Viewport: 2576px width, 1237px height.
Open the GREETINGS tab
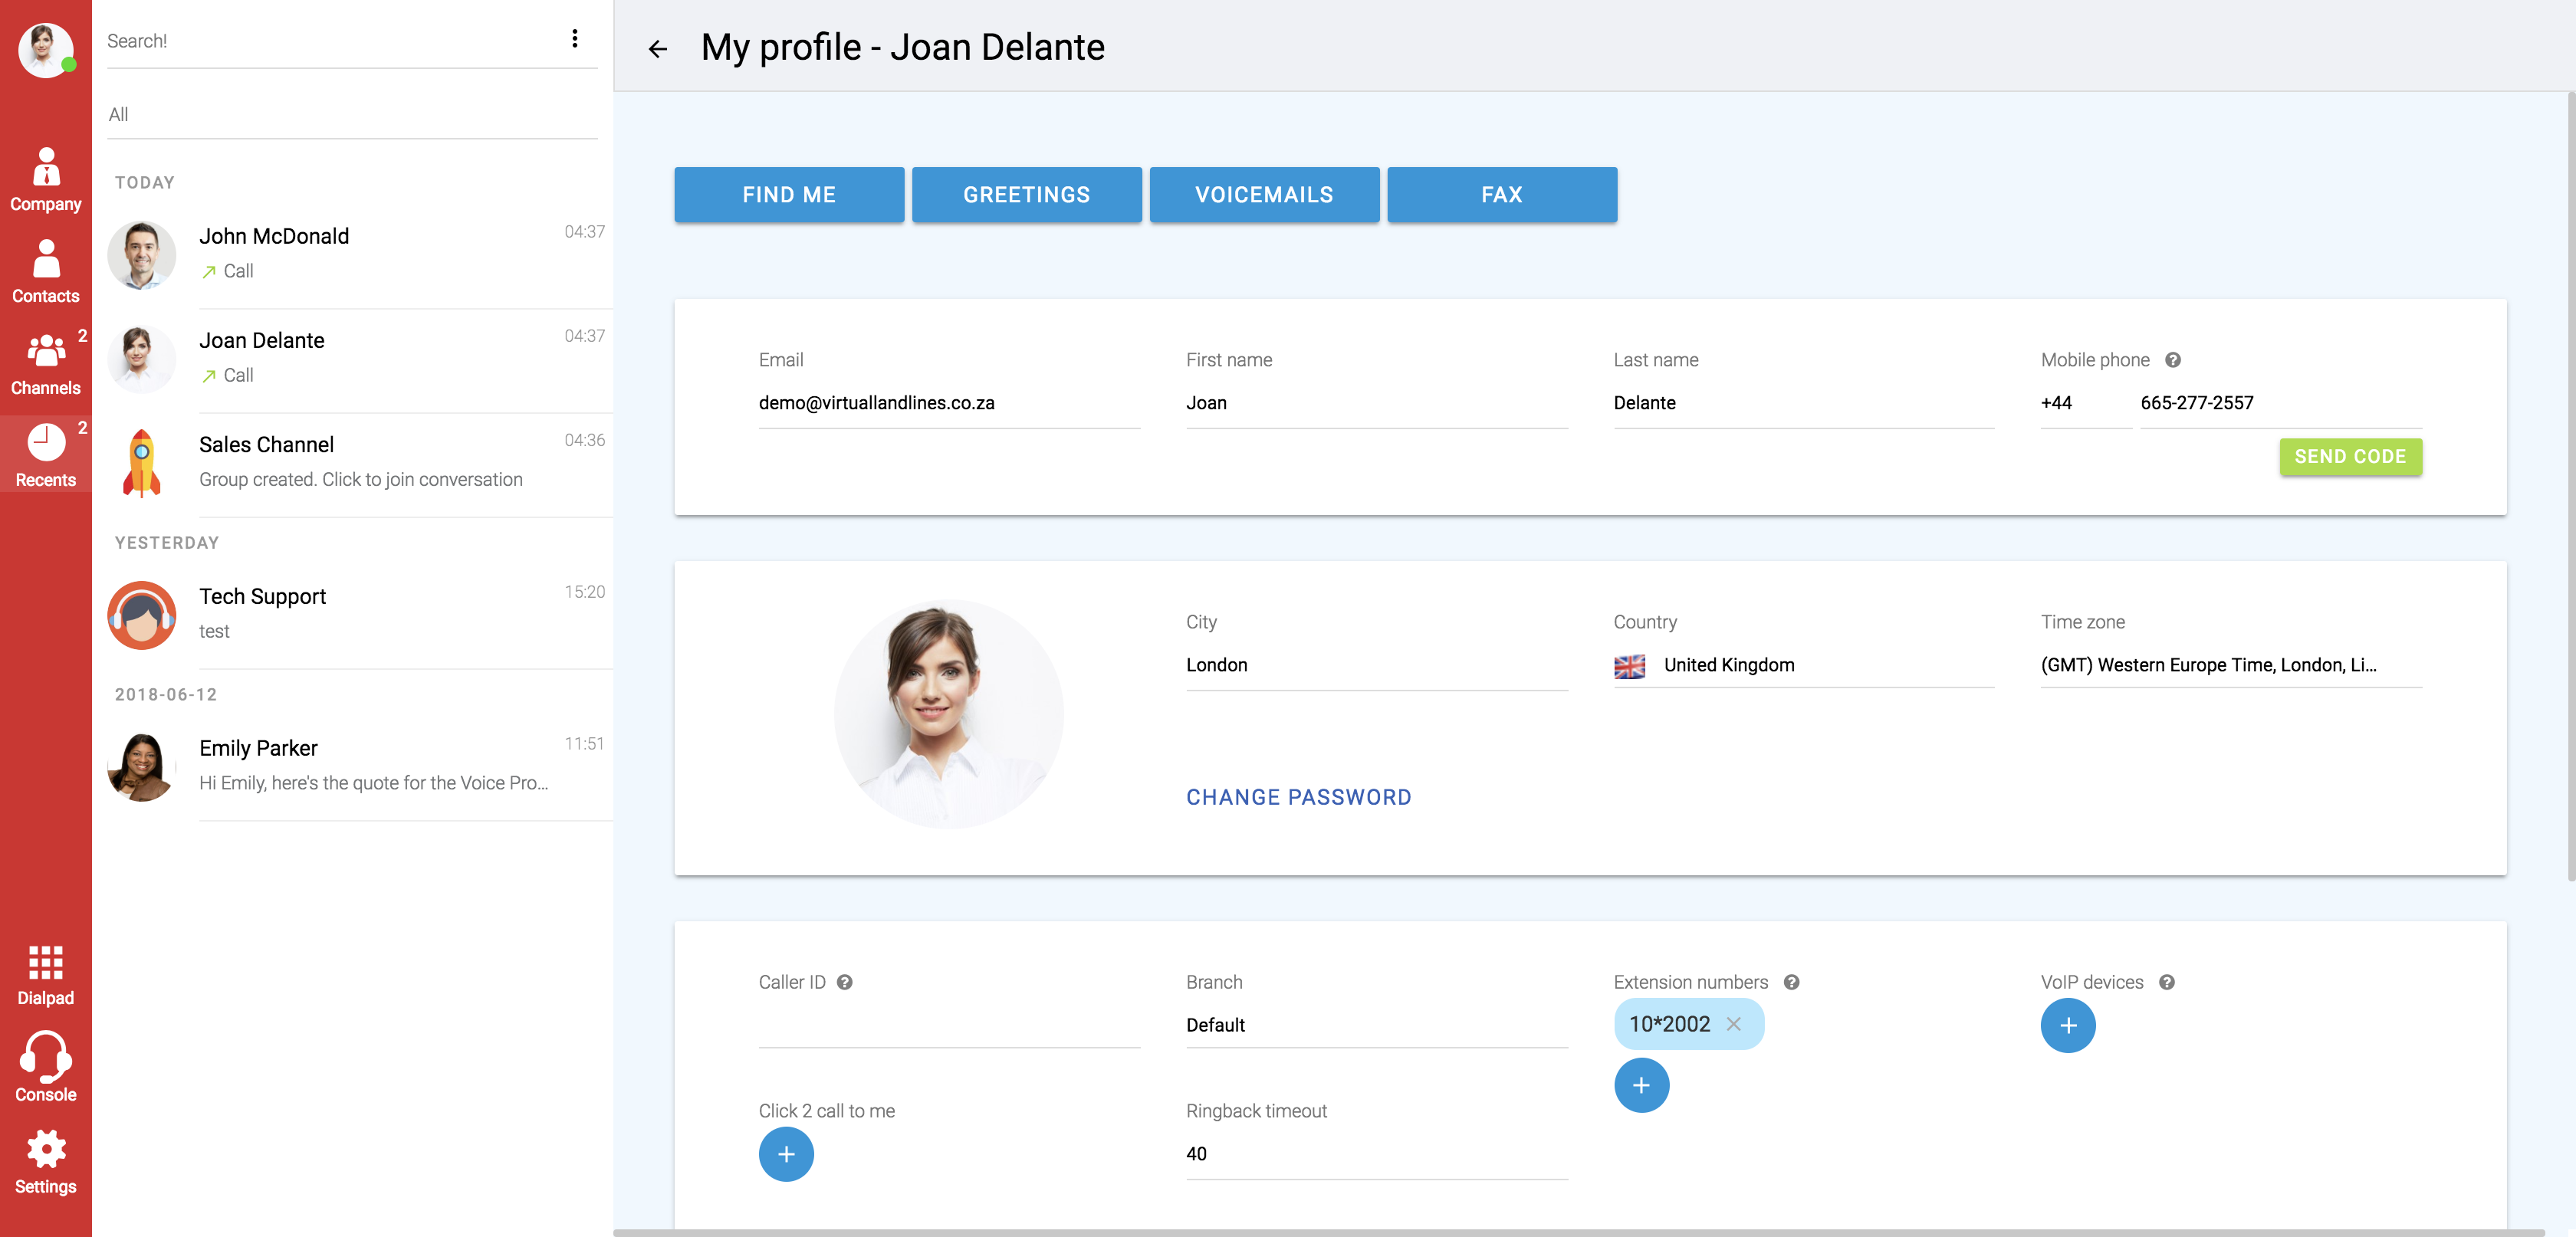(x=1026, y=195)
